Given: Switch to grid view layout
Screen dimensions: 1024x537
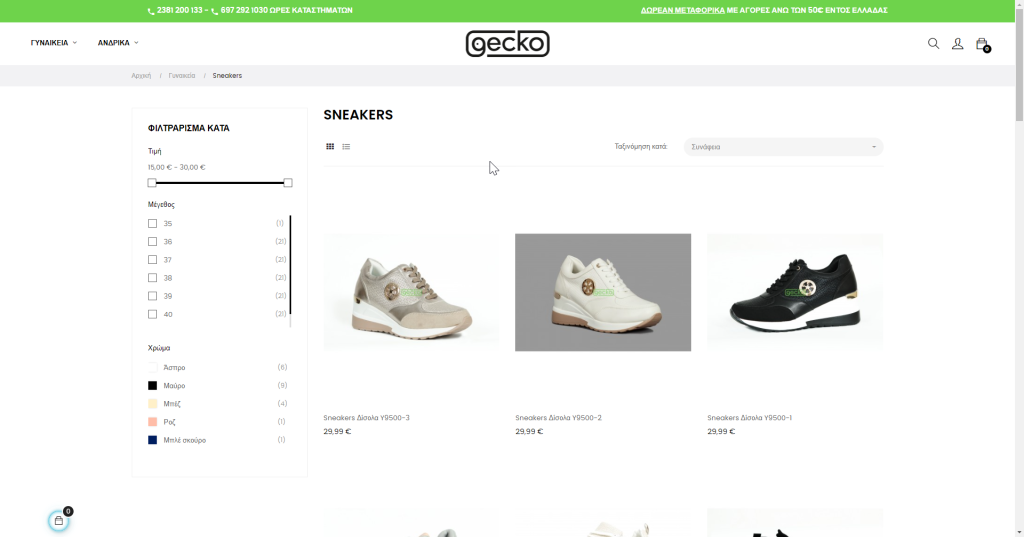Looking at the screenshot, I should [x=330, y=146].
